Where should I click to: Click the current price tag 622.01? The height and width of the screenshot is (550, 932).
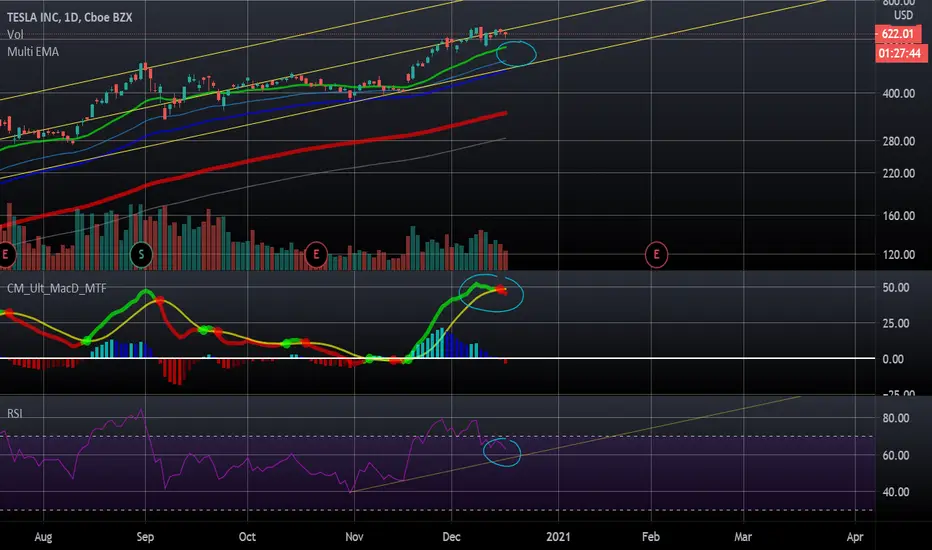(898, 34)
